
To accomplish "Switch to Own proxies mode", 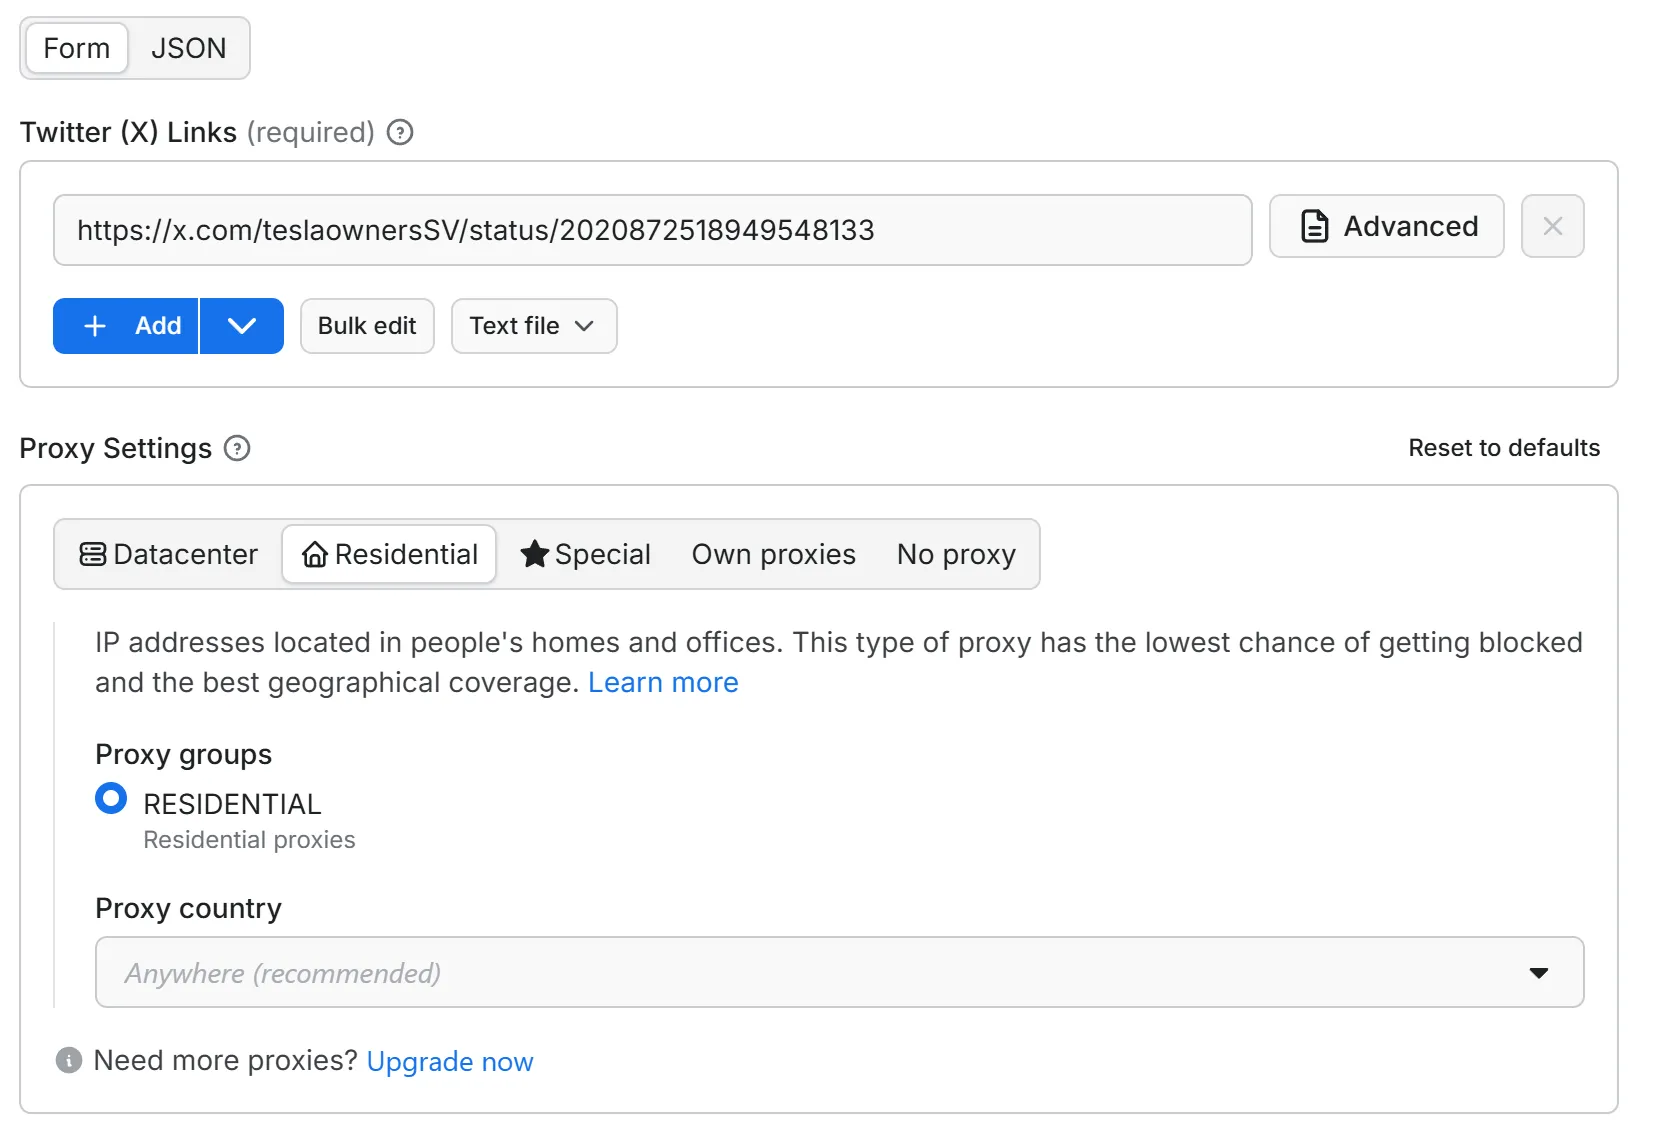I will [773, 554].
